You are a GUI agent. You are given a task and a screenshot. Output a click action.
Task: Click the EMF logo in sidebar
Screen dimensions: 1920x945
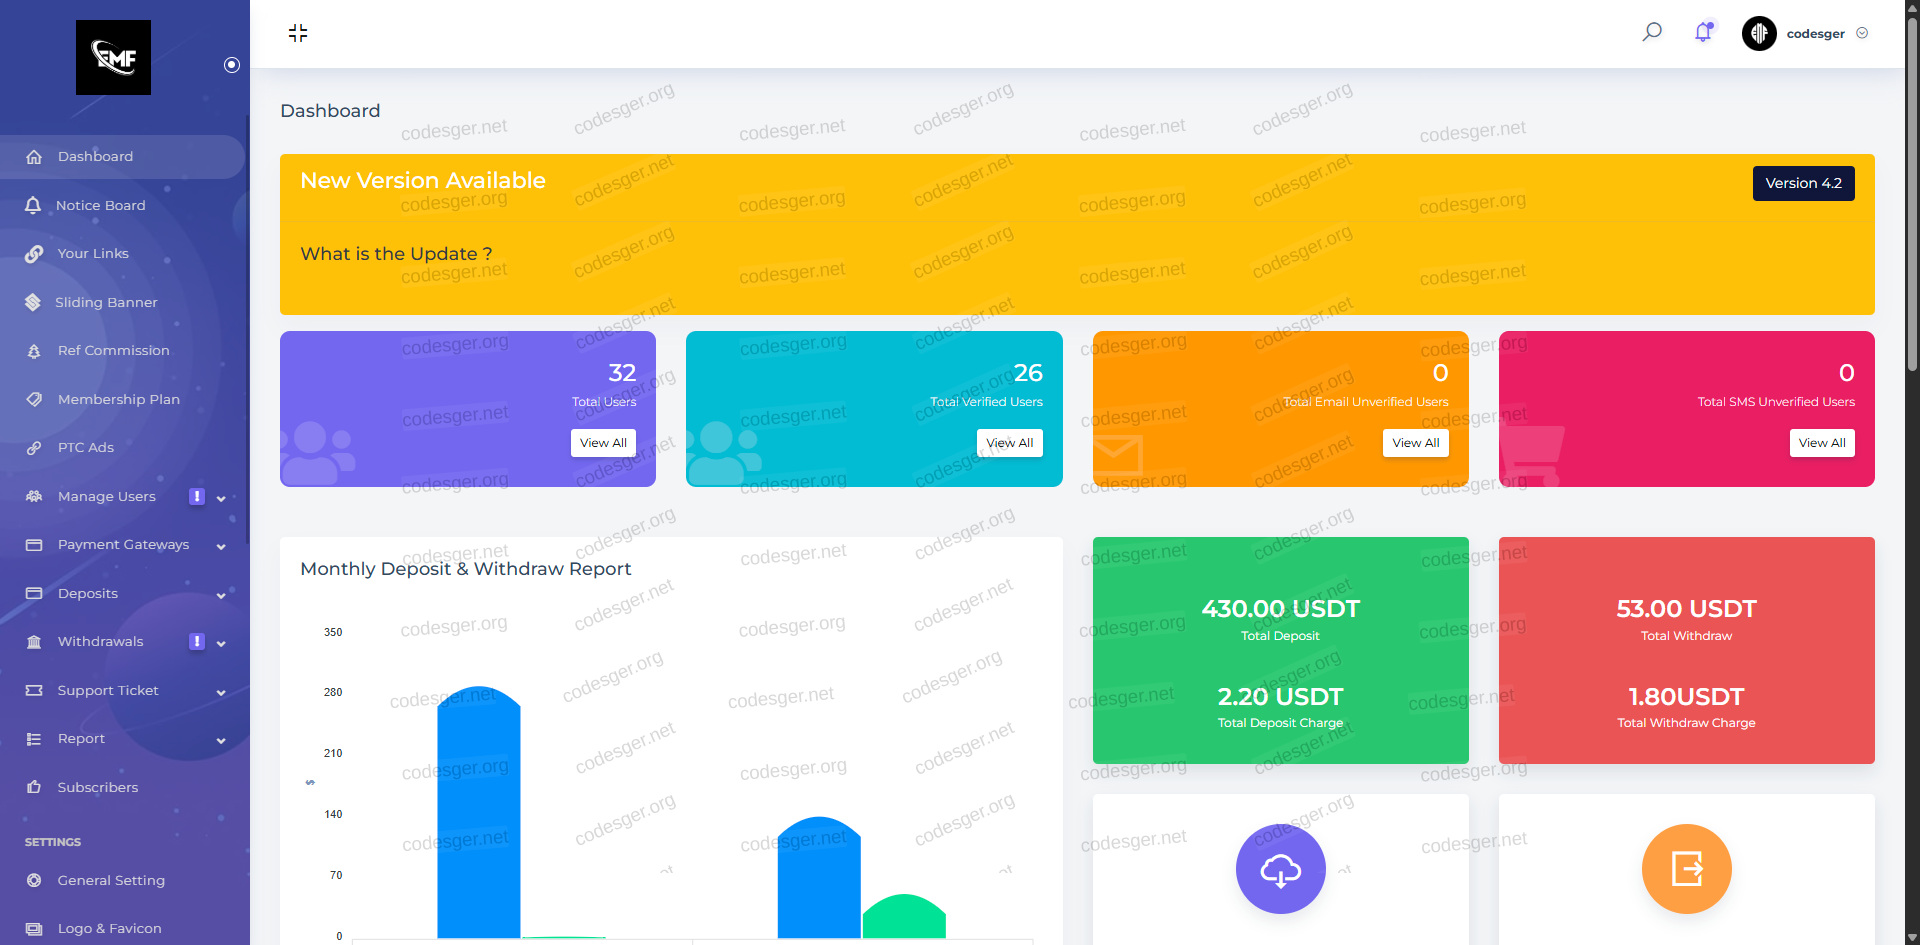(x=114, y=58)
